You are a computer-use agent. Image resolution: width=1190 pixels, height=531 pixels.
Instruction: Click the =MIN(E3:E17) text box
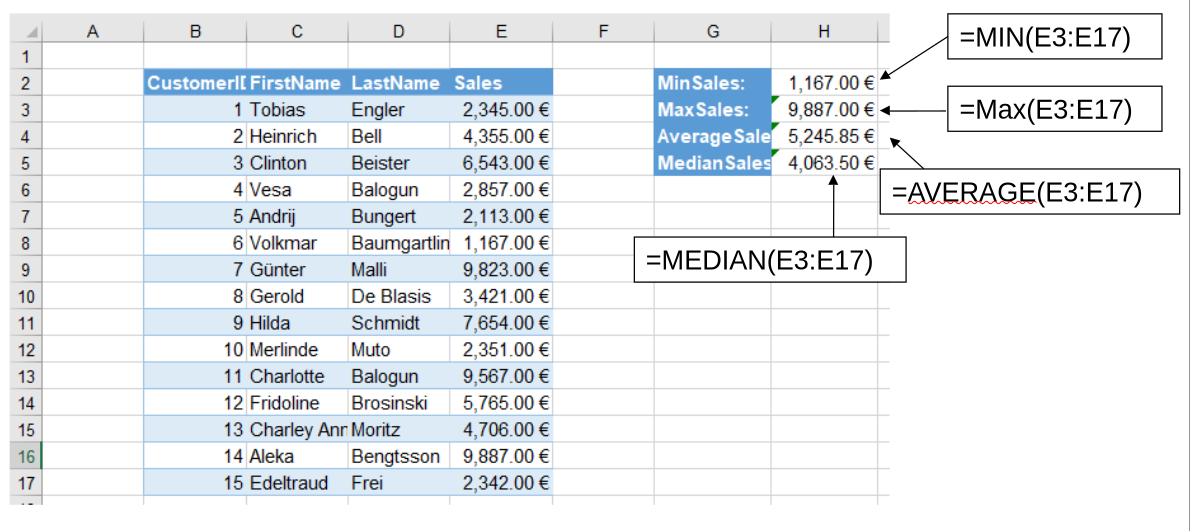click(1054, 36)
